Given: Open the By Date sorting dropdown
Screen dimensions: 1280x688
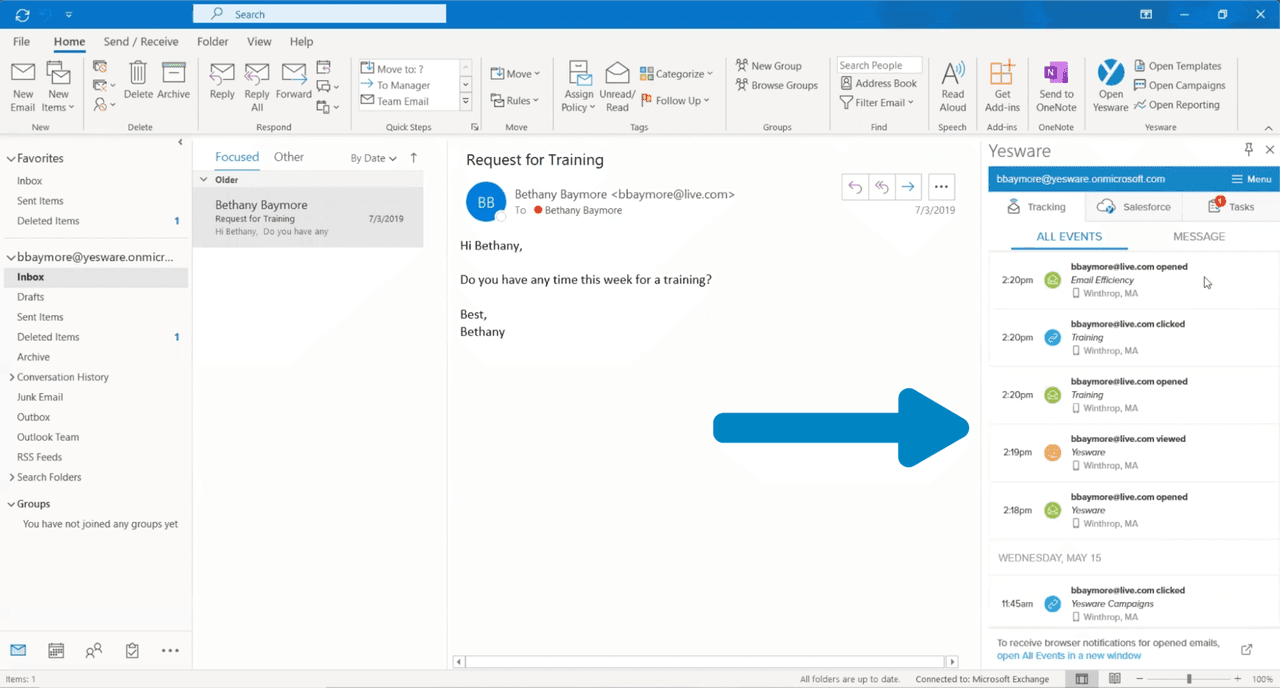Looking at the screenshot, I should coord(371,157).
